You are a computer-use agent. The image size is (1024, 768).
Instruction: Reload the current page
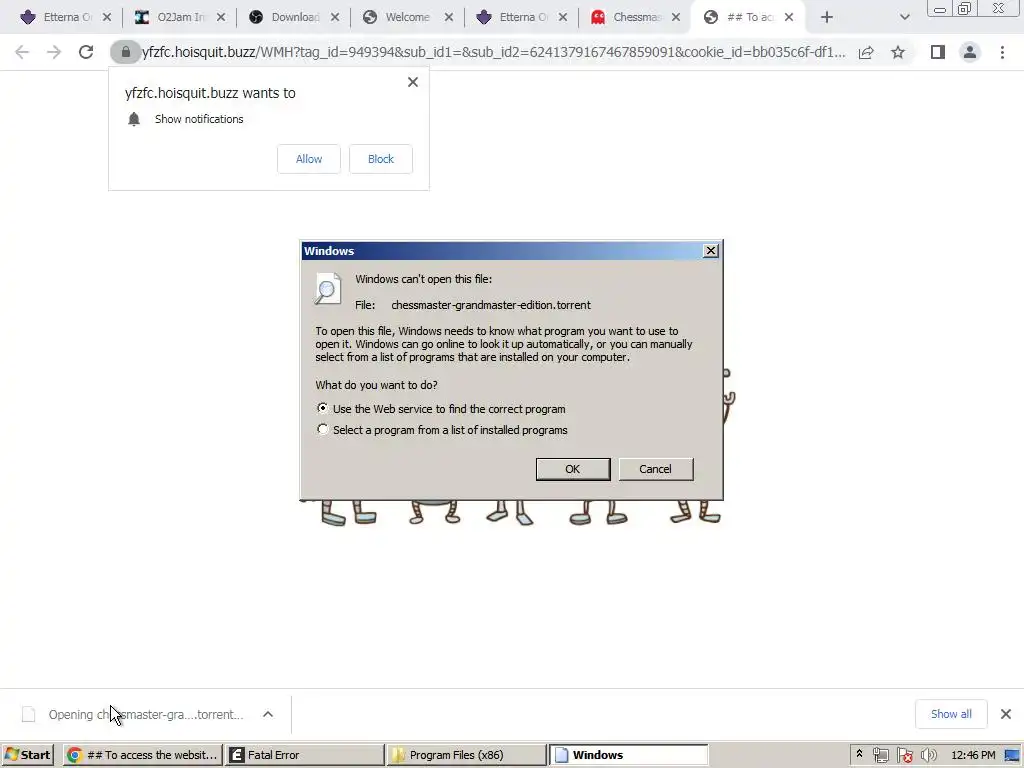(86, 52)
